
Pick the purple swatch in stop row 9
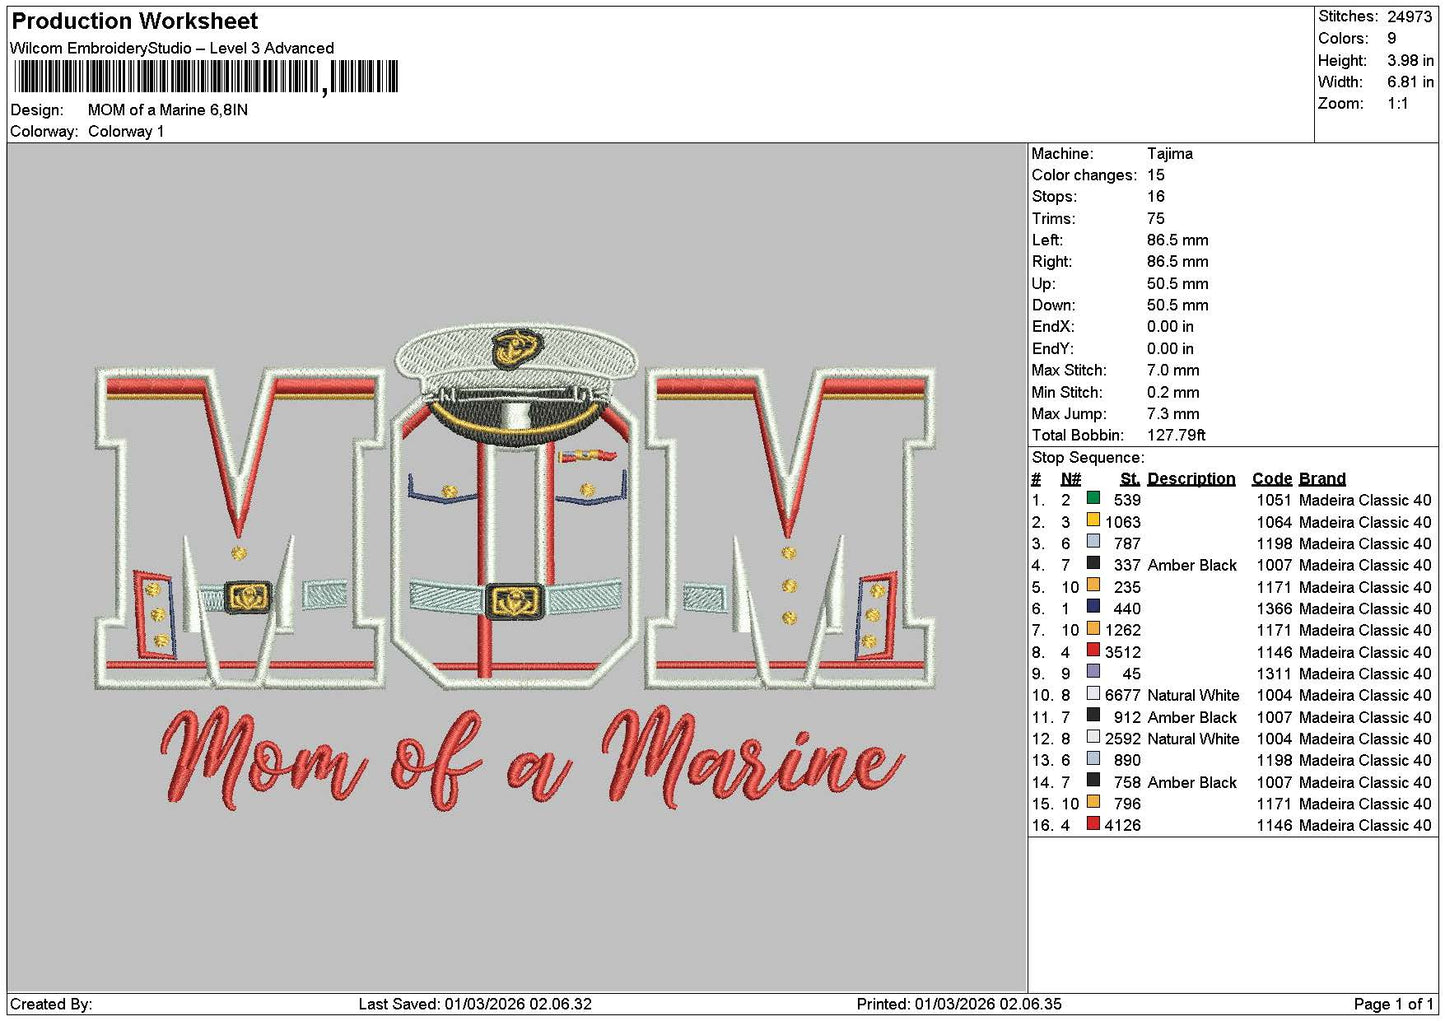(1093, 673)
